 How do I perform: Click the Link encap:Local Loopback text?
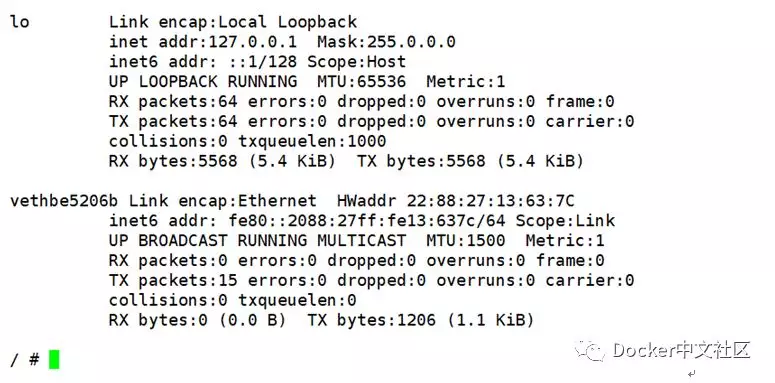pos(233,22)
